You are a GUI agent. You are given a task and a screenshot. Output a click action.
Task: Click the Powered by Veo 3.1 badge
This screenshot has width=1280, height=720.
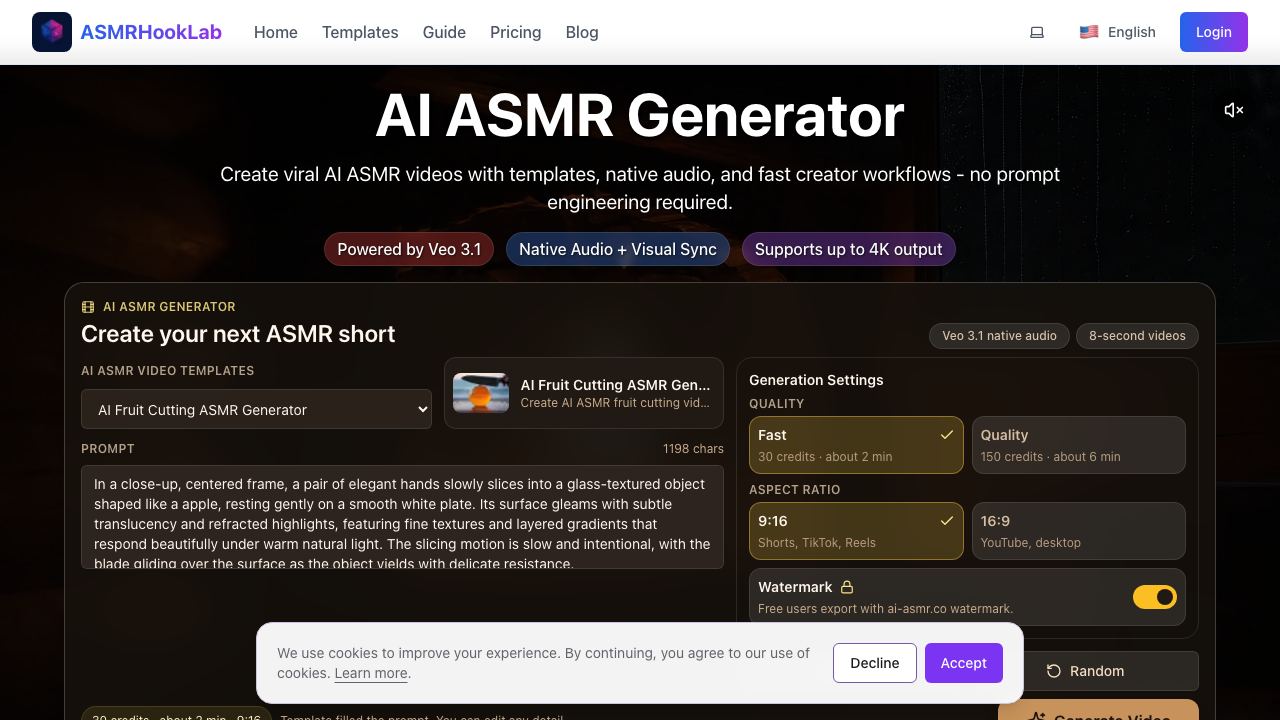tap(409, 249)
